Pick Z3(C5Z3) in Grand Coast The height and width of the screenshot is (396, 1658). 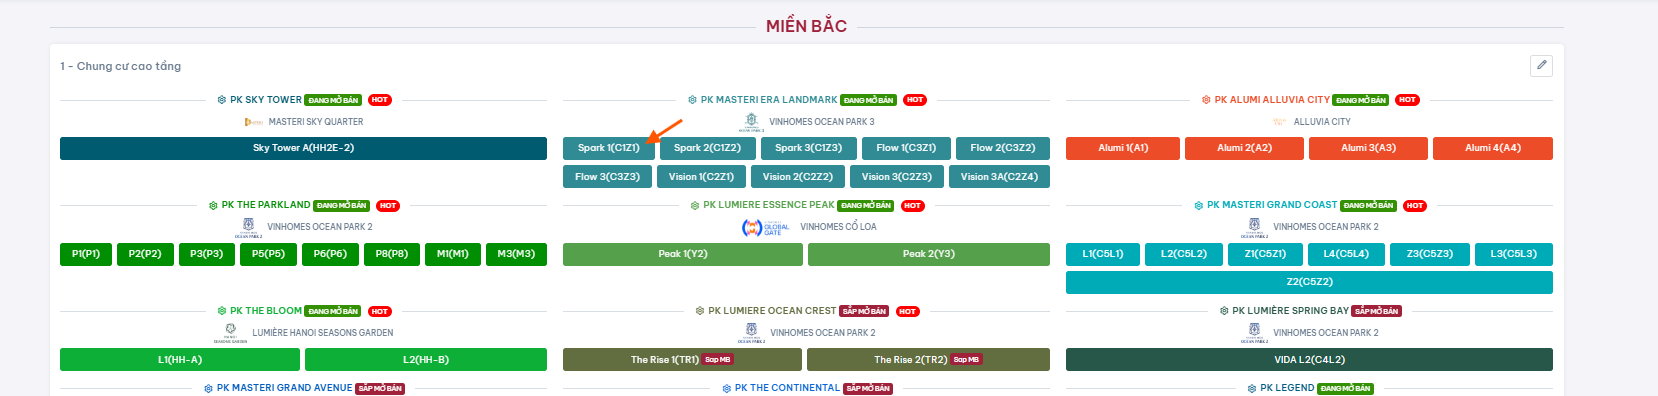coord(1430,254)
